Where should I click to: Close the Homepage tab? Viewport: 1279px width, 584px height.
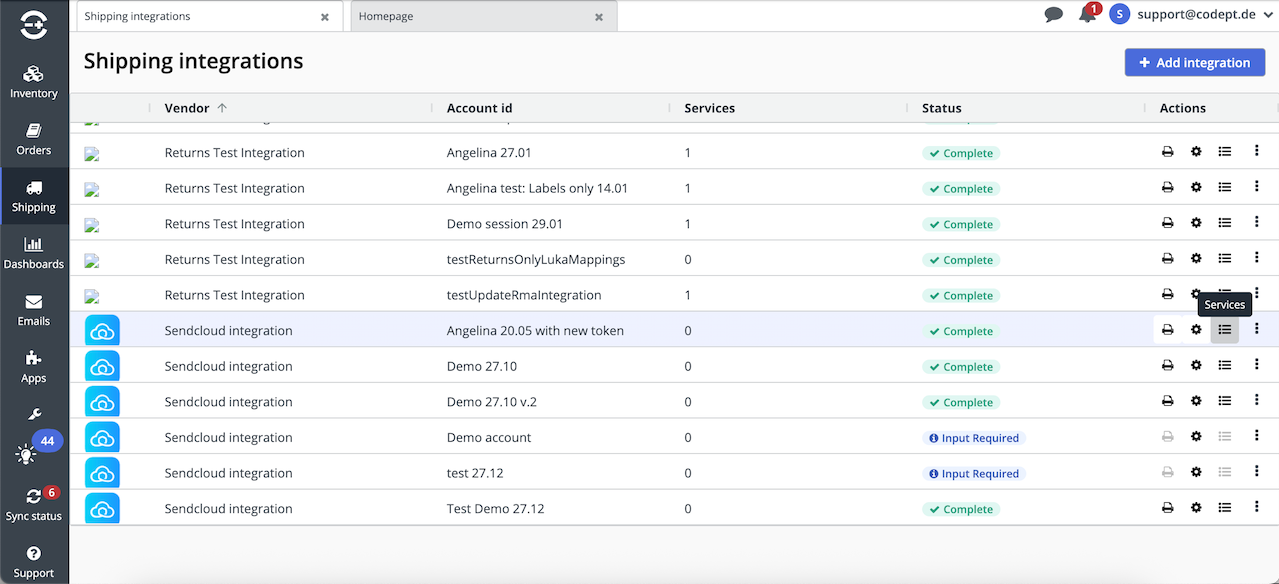tap(599, 17)
